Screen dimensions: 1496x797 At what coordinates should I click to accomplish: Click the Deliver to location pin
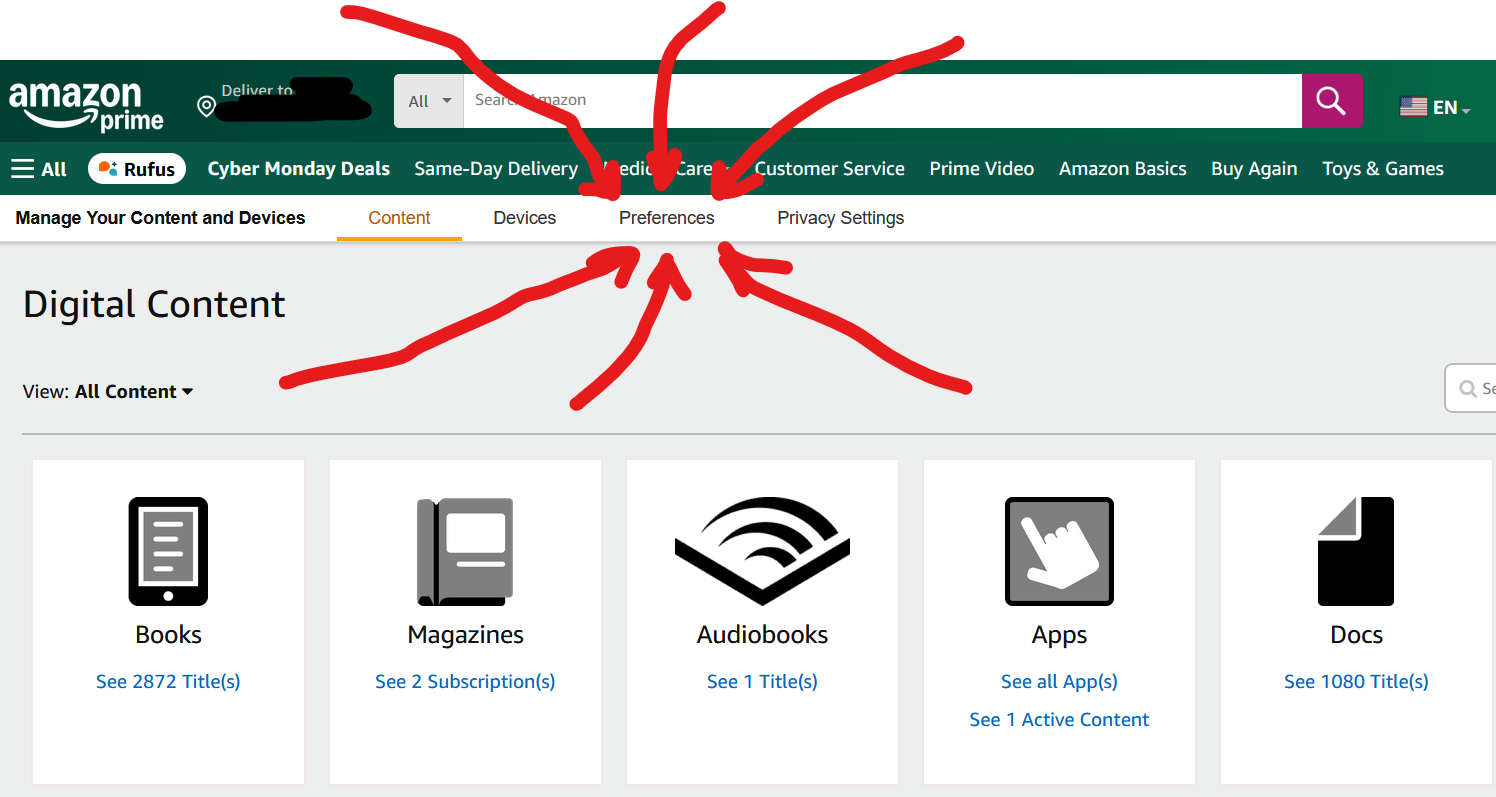207,107
